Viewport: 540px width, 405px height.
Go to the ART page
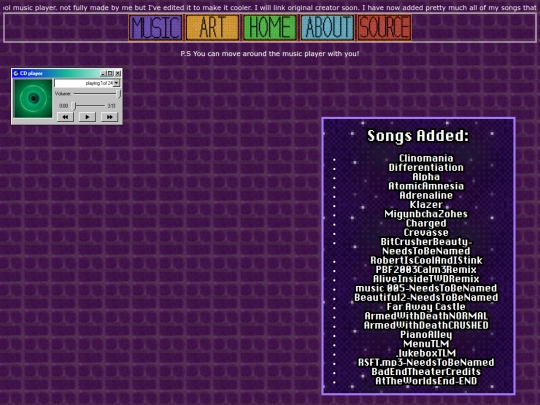[212, 28]
